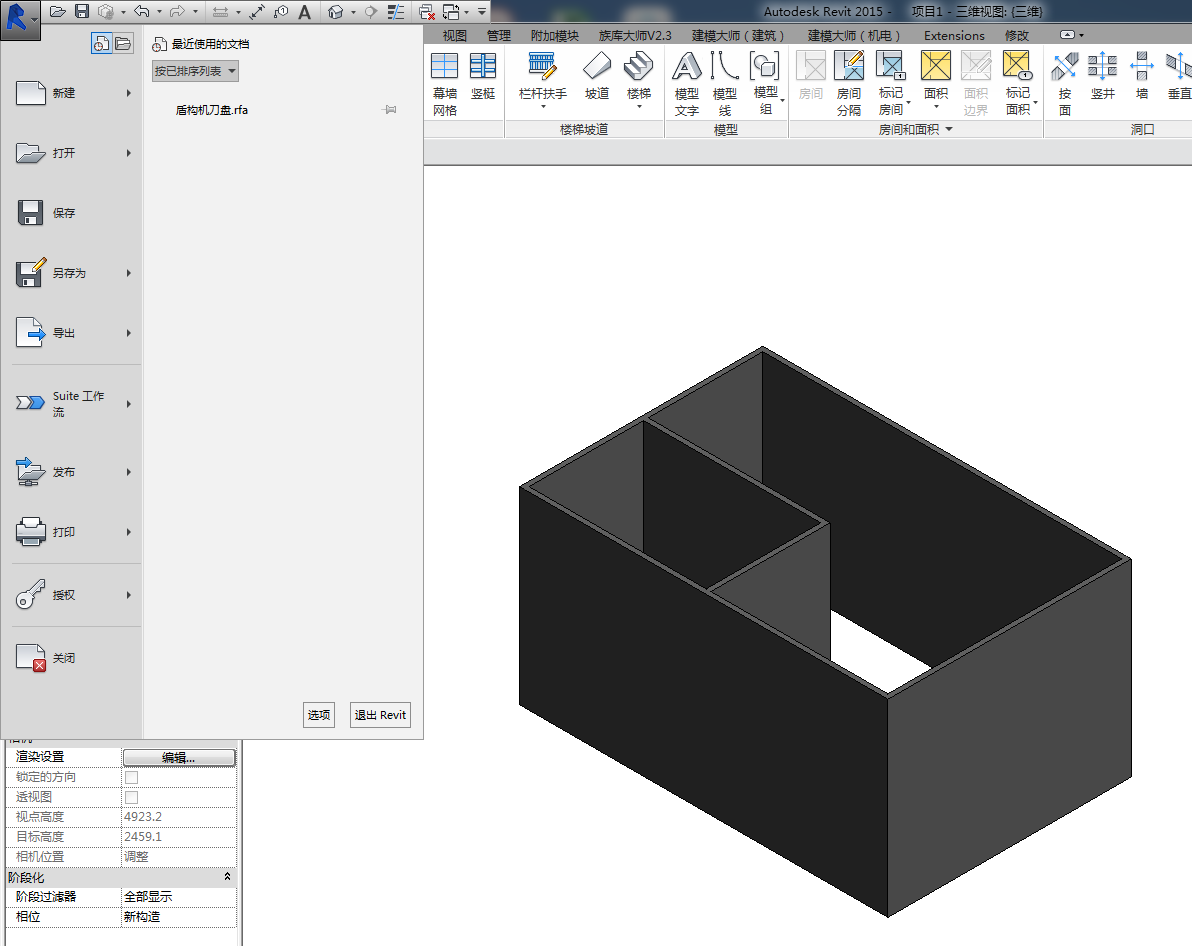Switch to the 修改 ribbon tab
This screenshot has width=1192, height=946.
[1016, 35]
